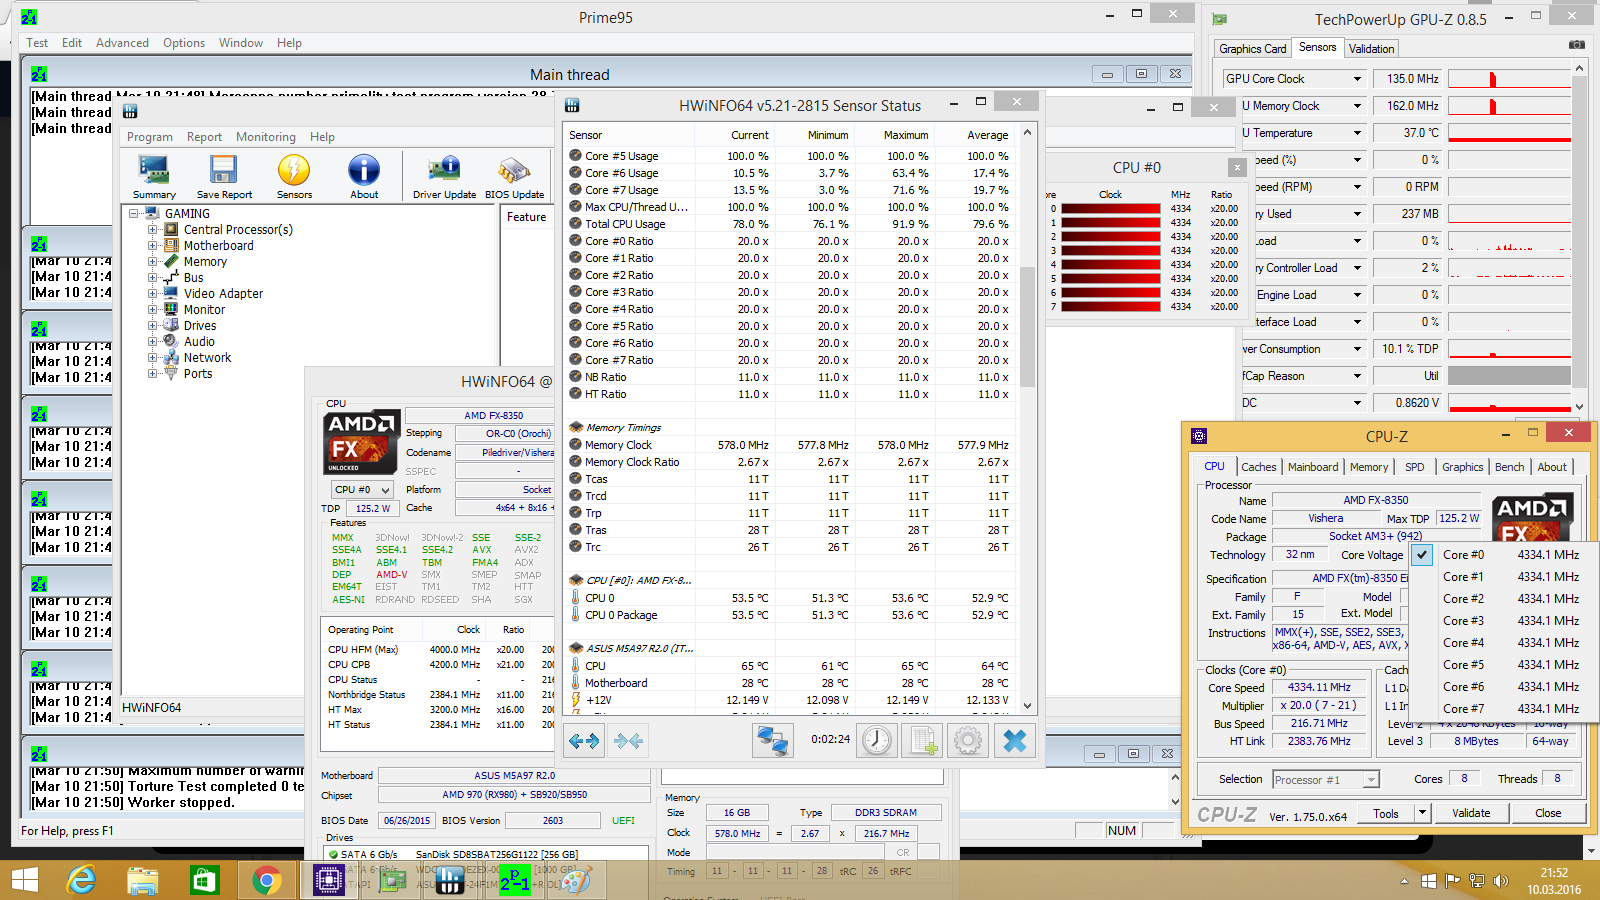This screenshot has height=900, width=1600.
Task: Click the CPU-Z title bar app icon
Action: [x=1199, y=436]
